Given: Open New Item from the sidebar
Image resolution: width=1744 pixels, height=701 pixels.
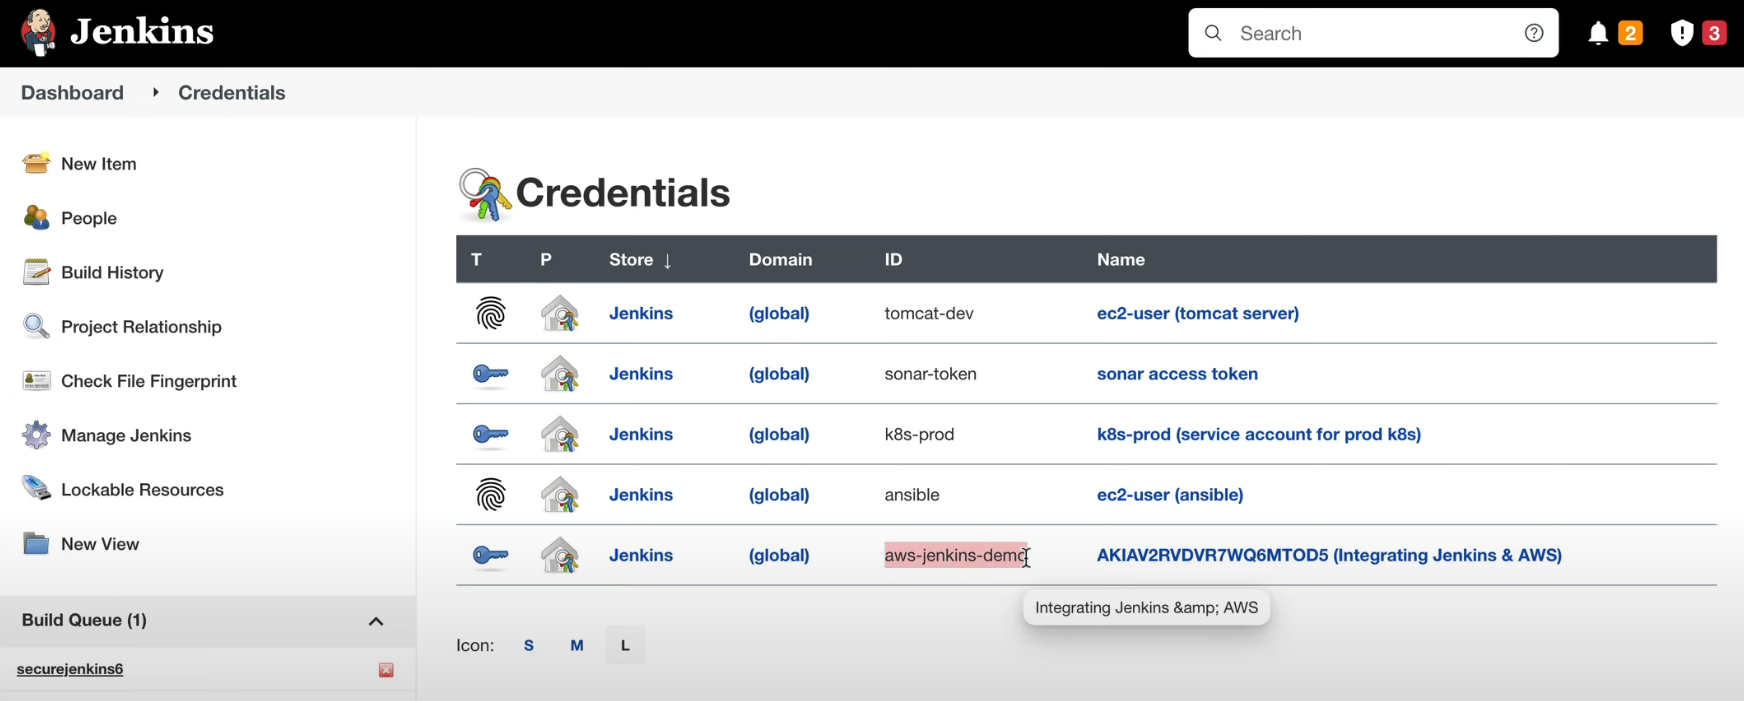Looking at the screenshot, I should [x=98, y=164].
